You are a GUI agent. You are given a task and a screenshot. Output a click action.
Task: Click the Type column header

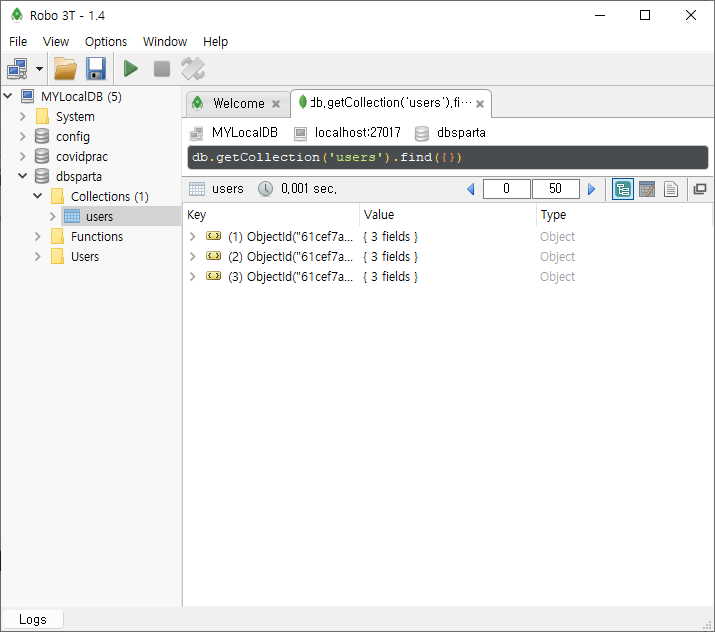[624, 215]
